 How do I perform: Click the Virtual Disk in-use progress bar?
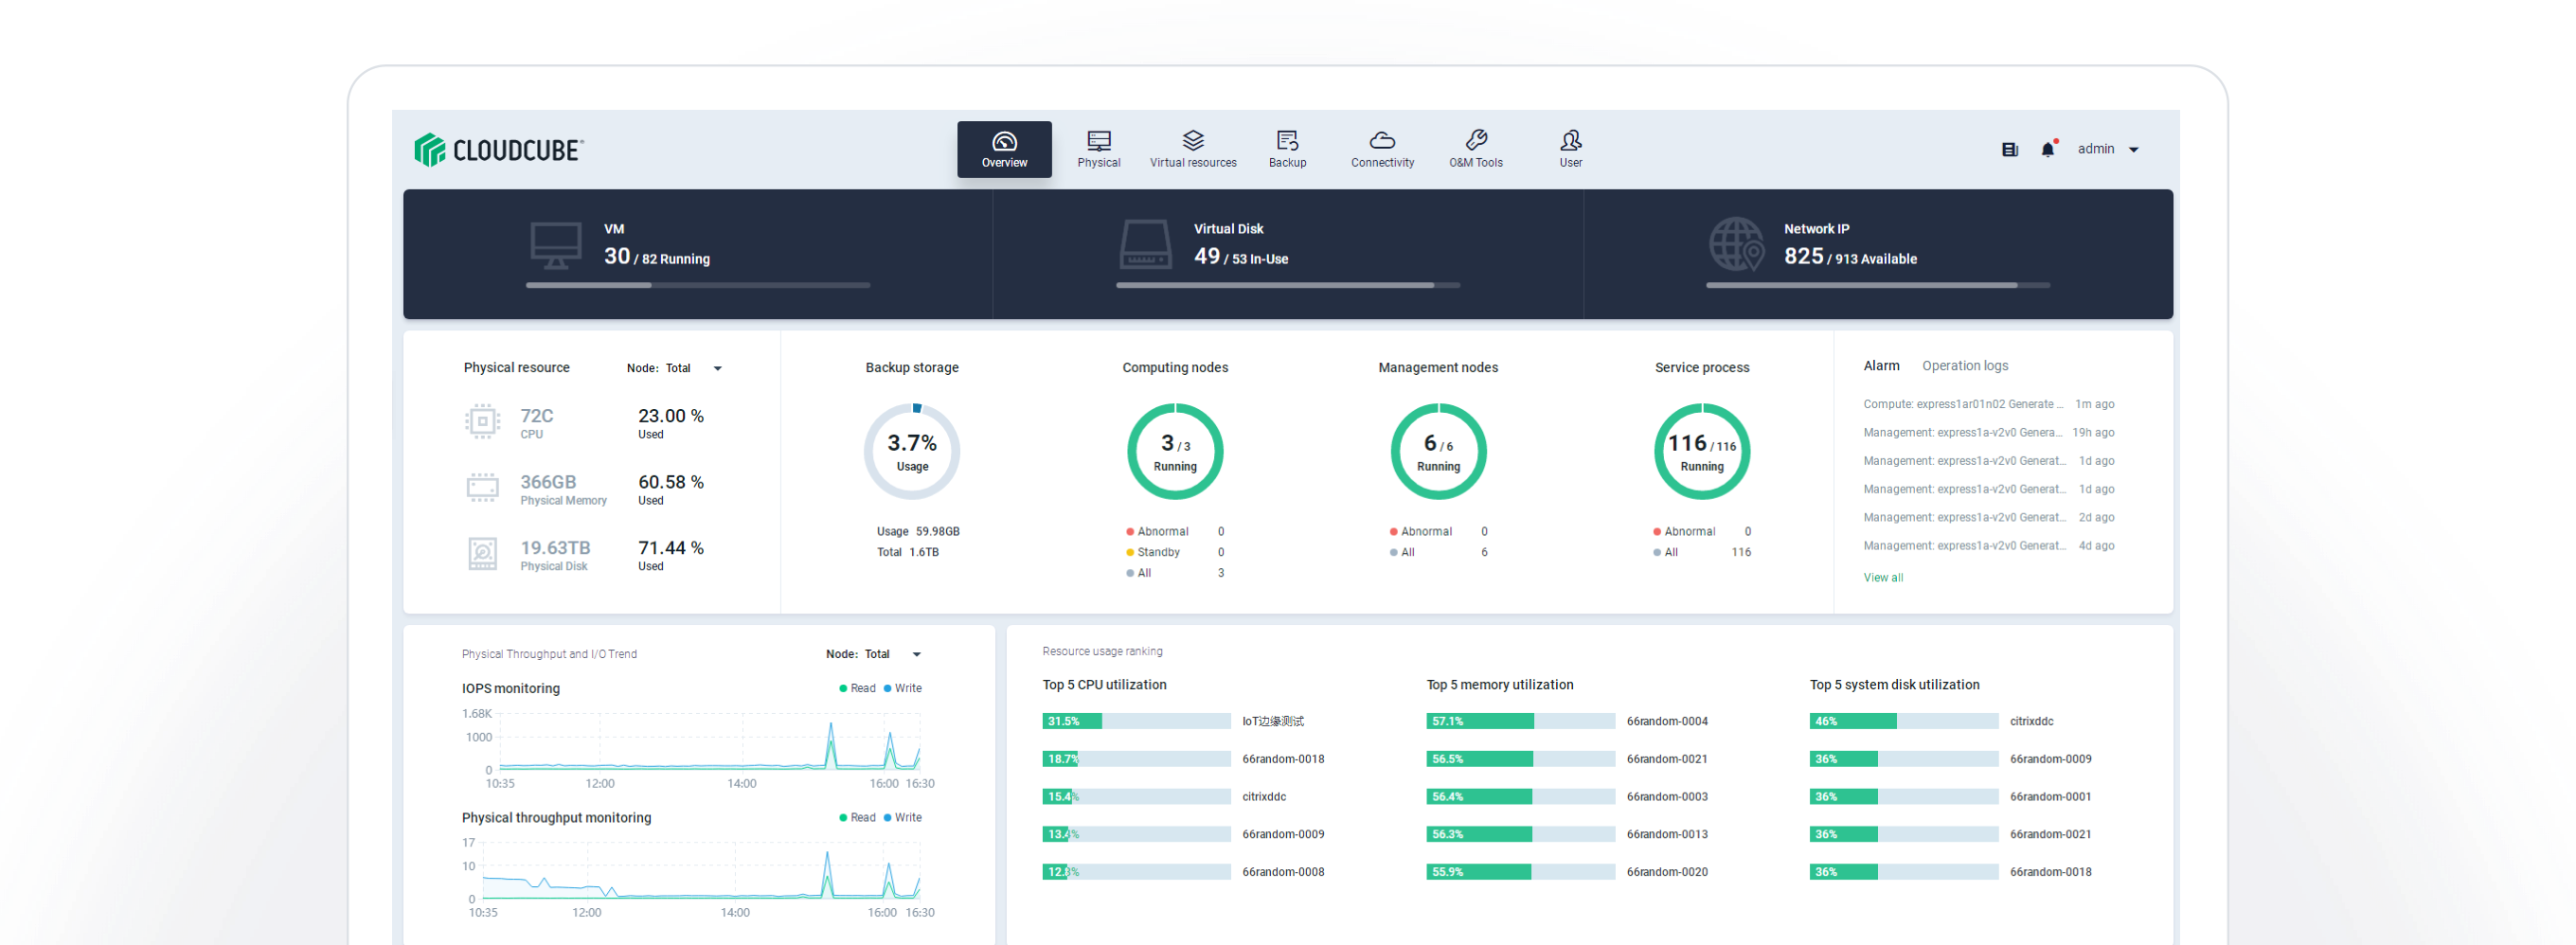coord(1288,285)
